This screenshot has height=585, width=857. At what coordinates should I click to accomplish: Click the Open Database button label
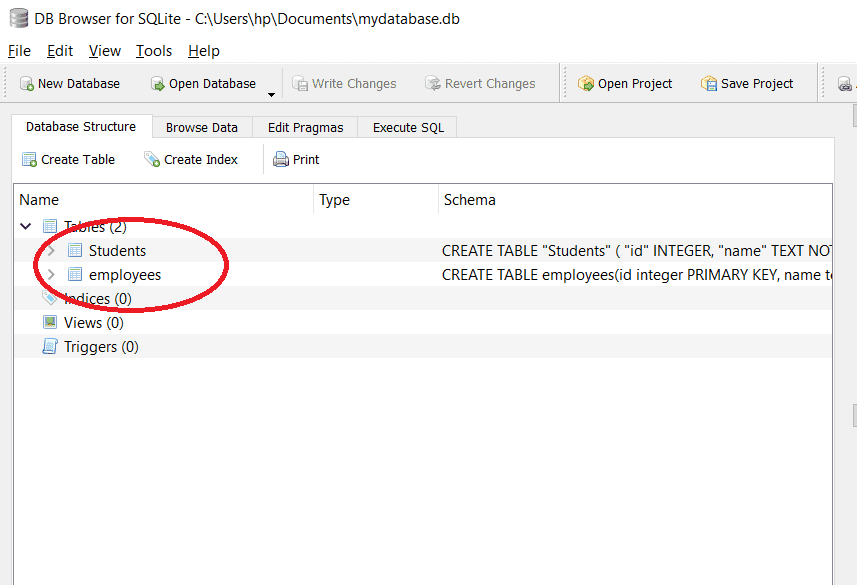click(212, 84)
